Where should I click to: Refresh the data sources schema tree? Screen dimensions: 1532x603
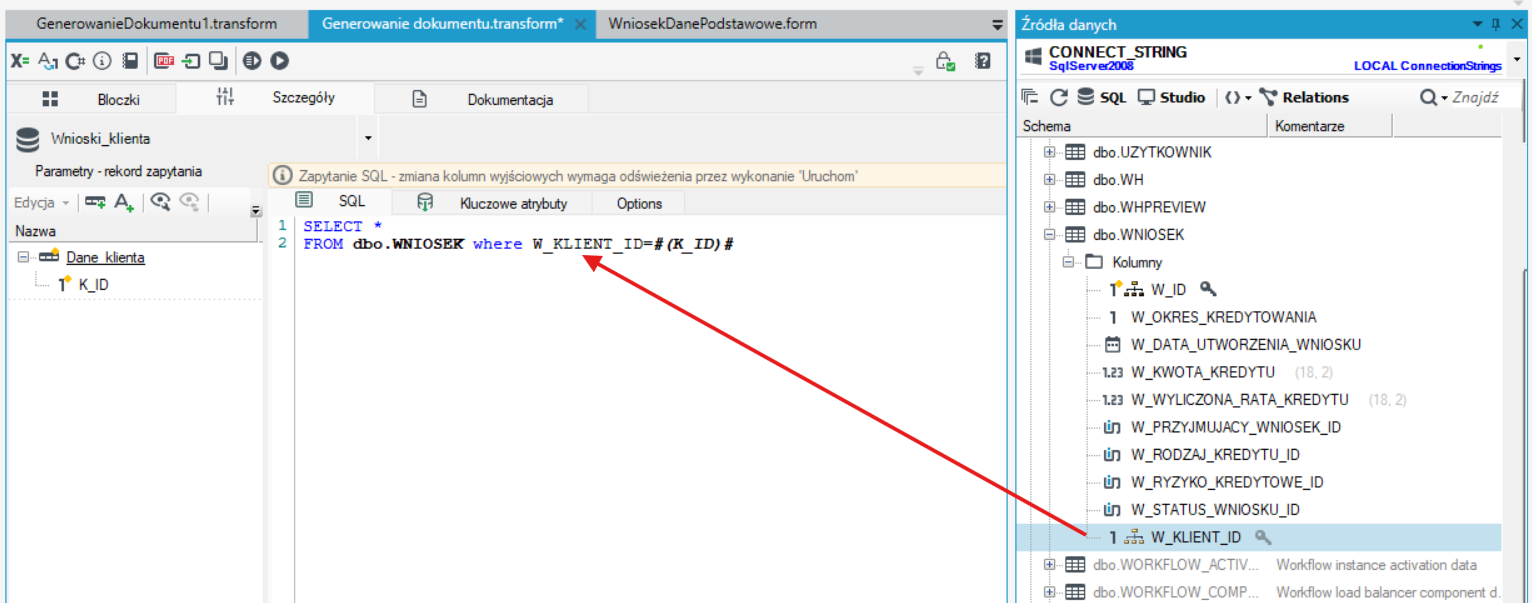coord(1059,97)
